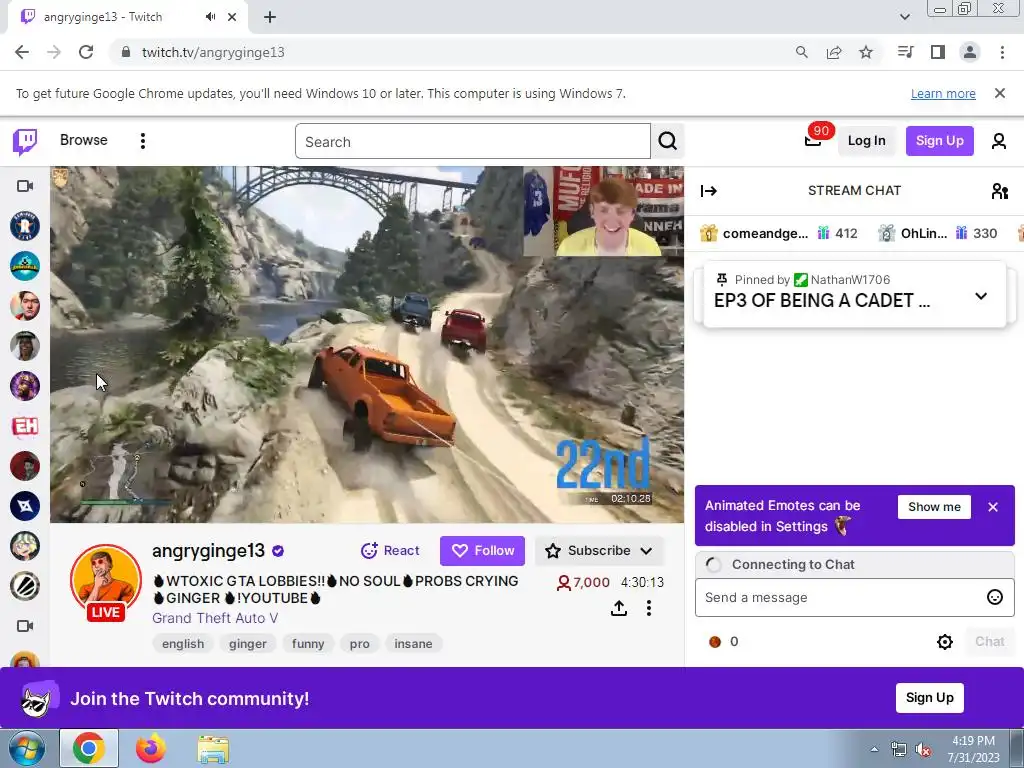1024x768 pixels.
Task: Open the Astros logo channel in sidebar
Action: [x=25, y=226]
